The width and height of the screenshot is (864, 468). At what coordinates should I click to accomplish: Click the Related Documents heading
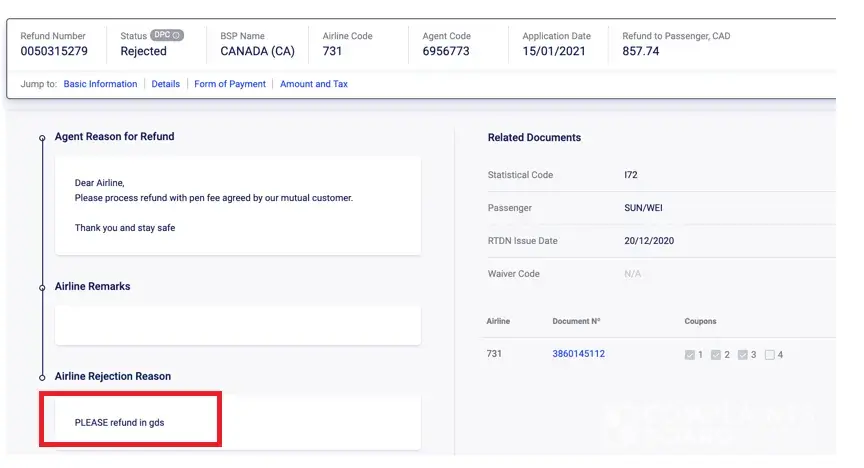[x=534, y=137]
